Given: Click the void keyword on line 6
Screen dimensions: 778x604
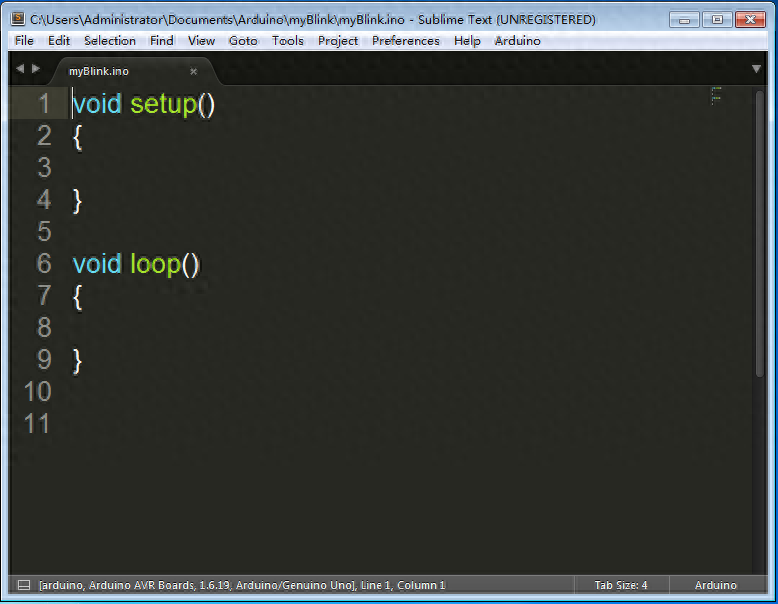Looking at the screenshot, I should pyautogui.click(x=97, y=263).
